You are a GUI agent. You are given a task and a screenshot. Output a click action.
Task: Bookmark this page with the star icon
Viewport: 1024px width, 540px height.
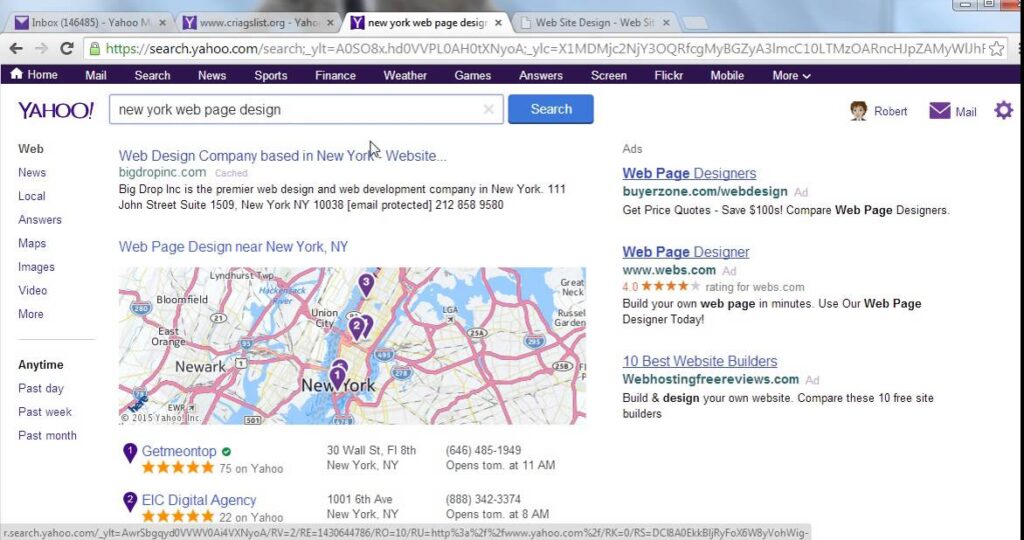[996, 48]
